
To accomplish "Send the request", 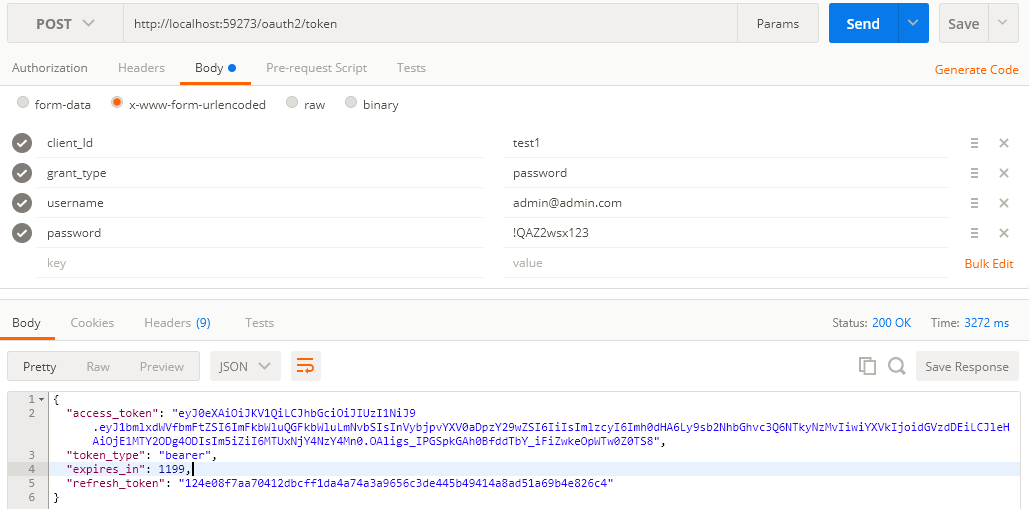I will [863, 24].
